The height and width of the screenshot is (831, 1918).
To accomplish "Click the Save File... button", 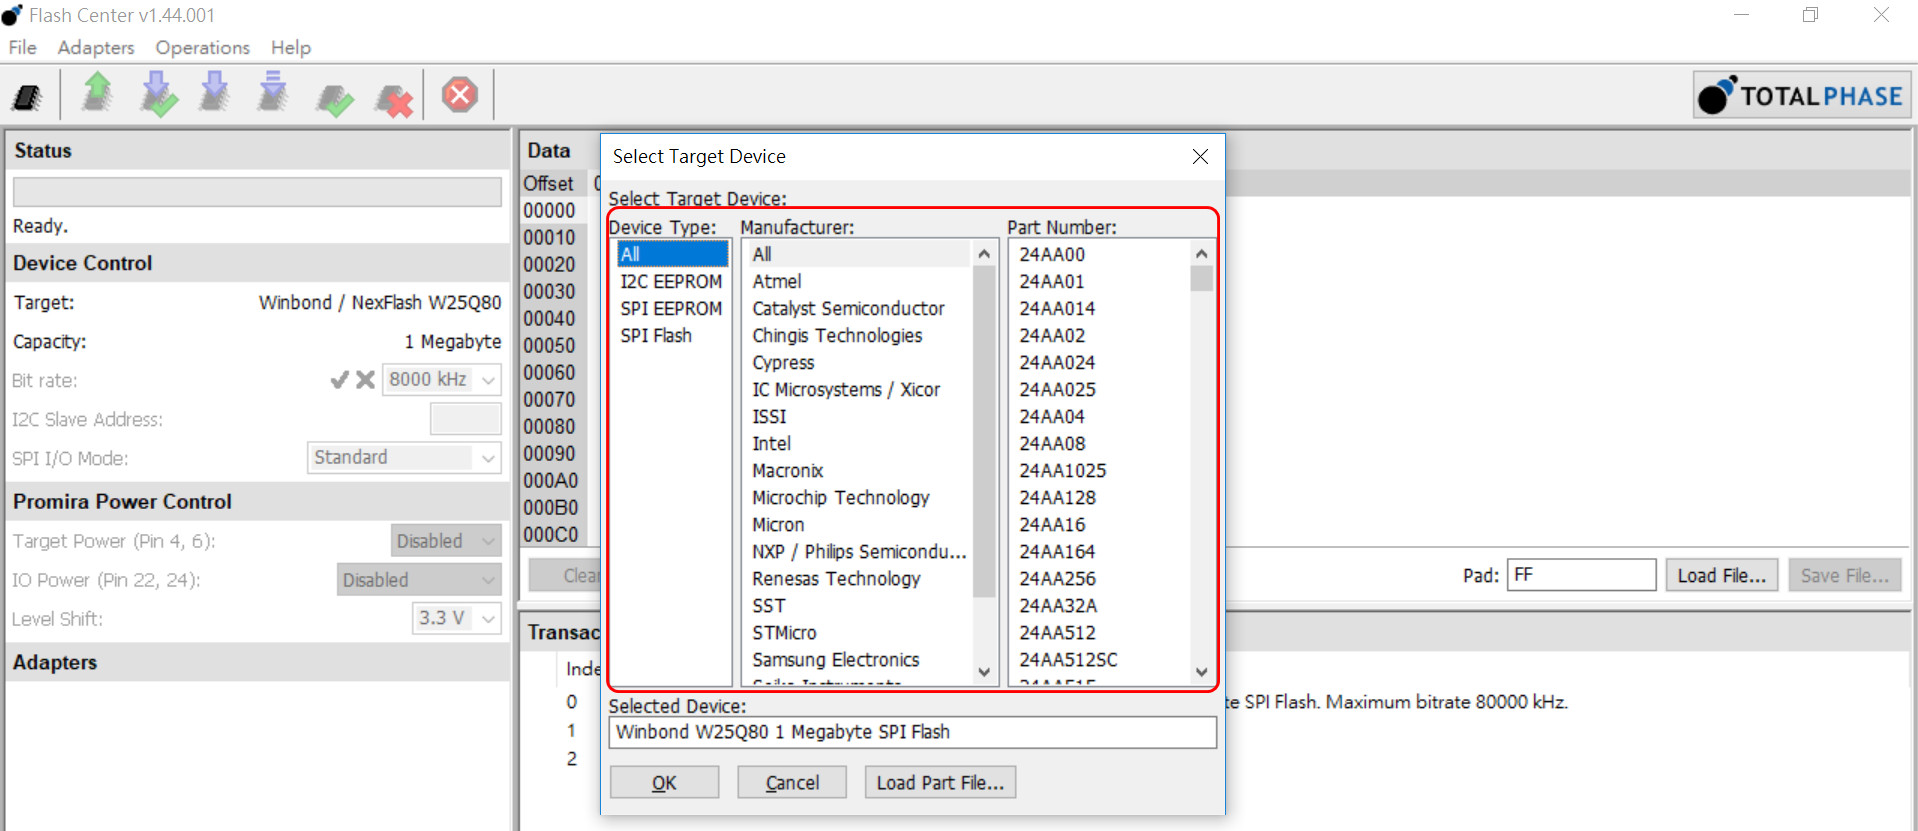I will (x=1845, y=575).
